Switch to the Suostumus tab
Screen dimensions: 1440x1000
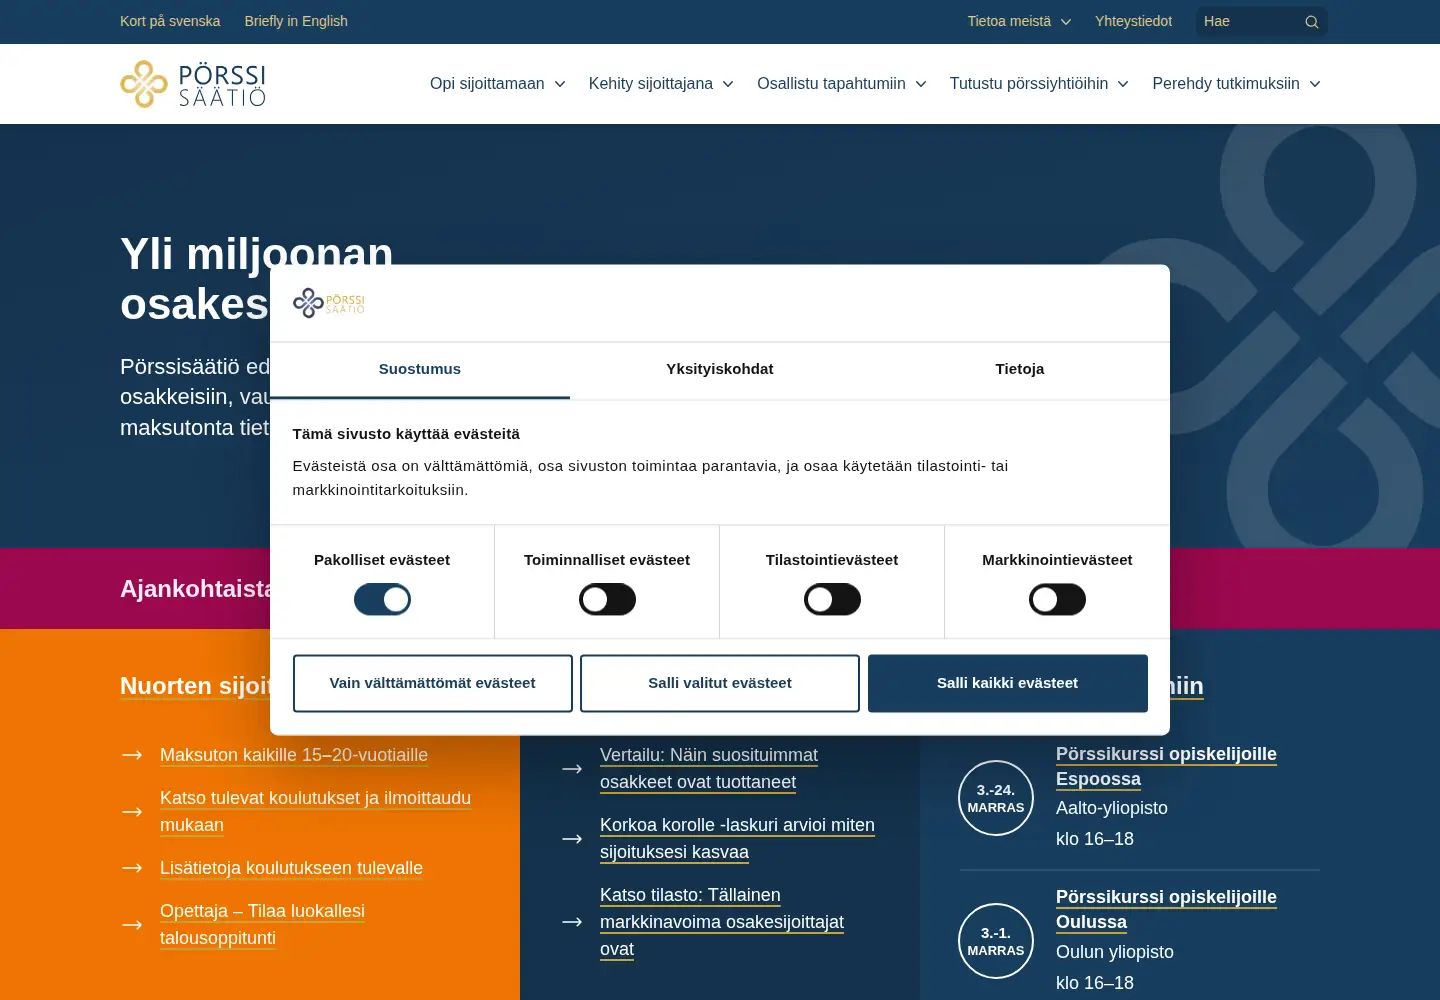pyautogui.click(x=420, y=370)
